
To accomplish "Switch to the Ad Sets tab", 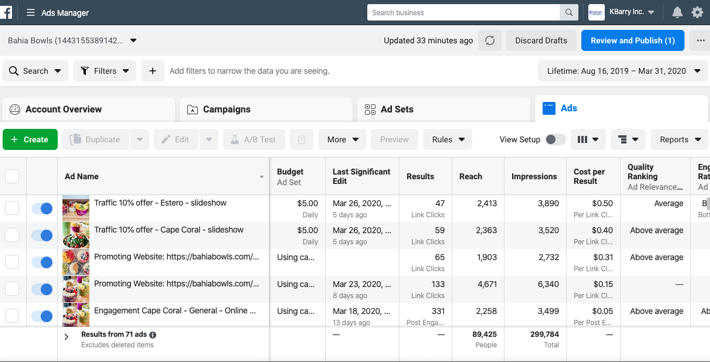I will [x=443, y=109].
